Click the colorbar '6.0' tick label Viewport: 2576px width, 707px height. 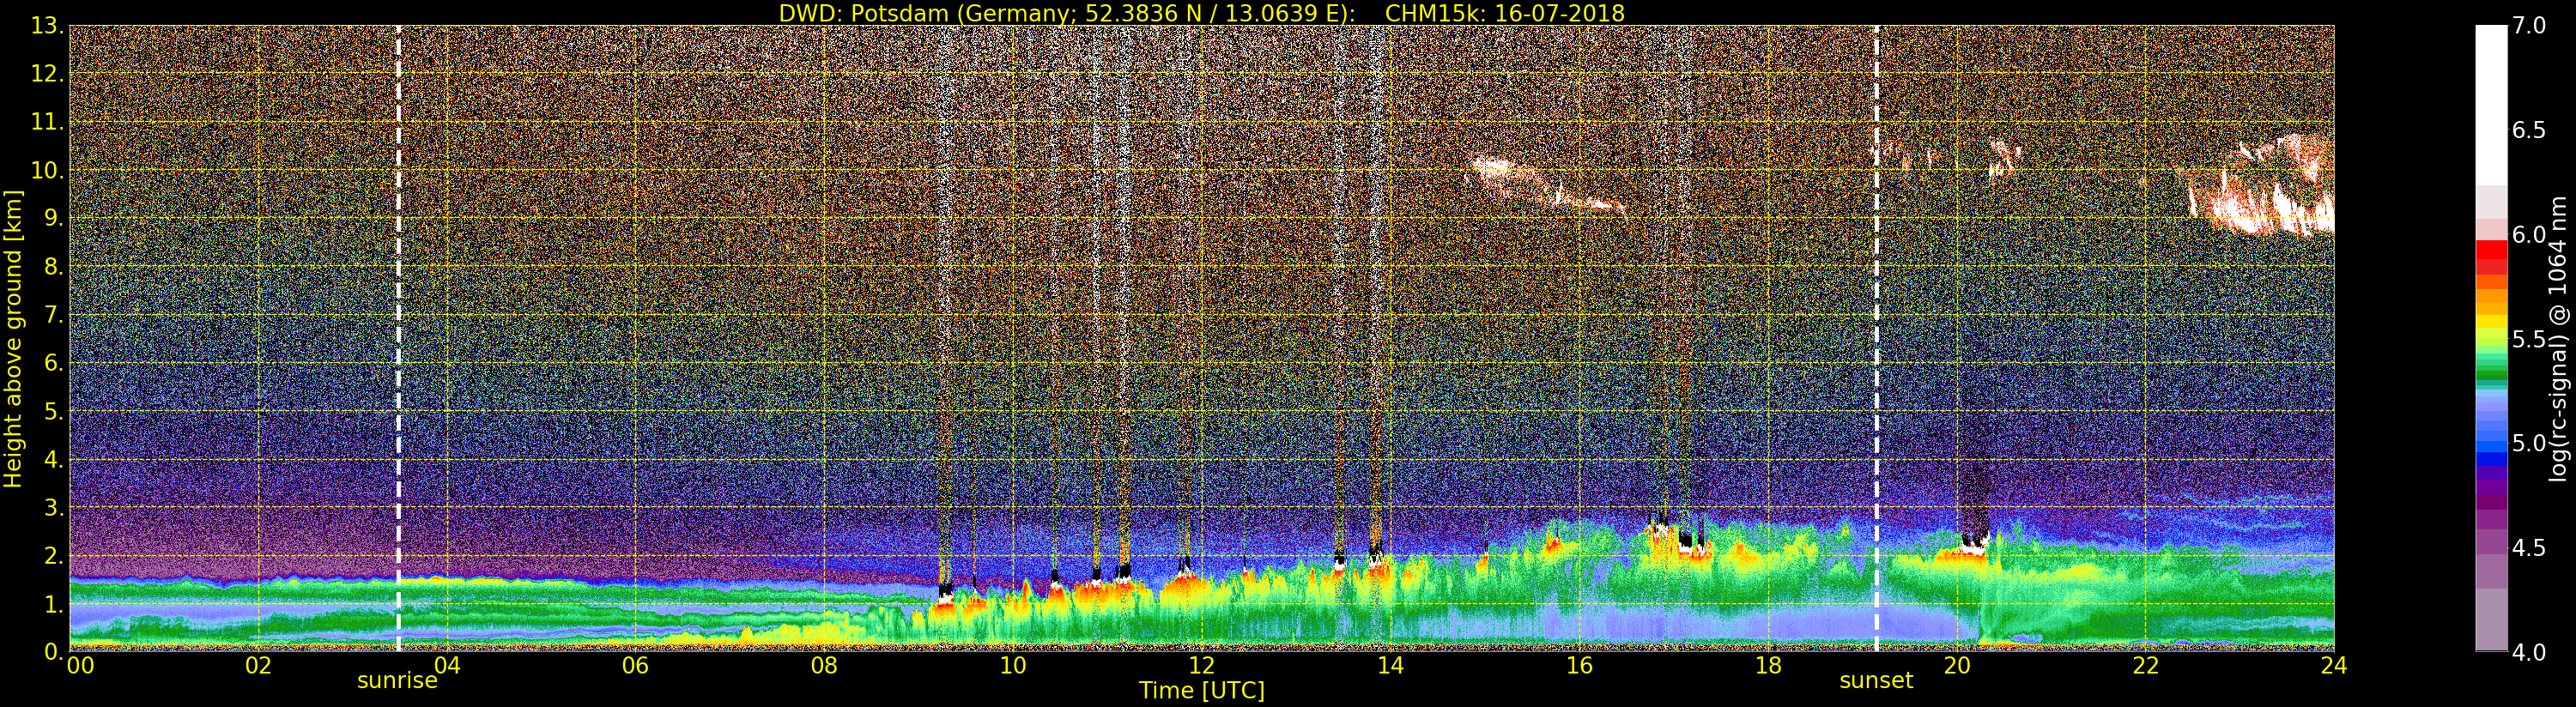coord(2529,235)
